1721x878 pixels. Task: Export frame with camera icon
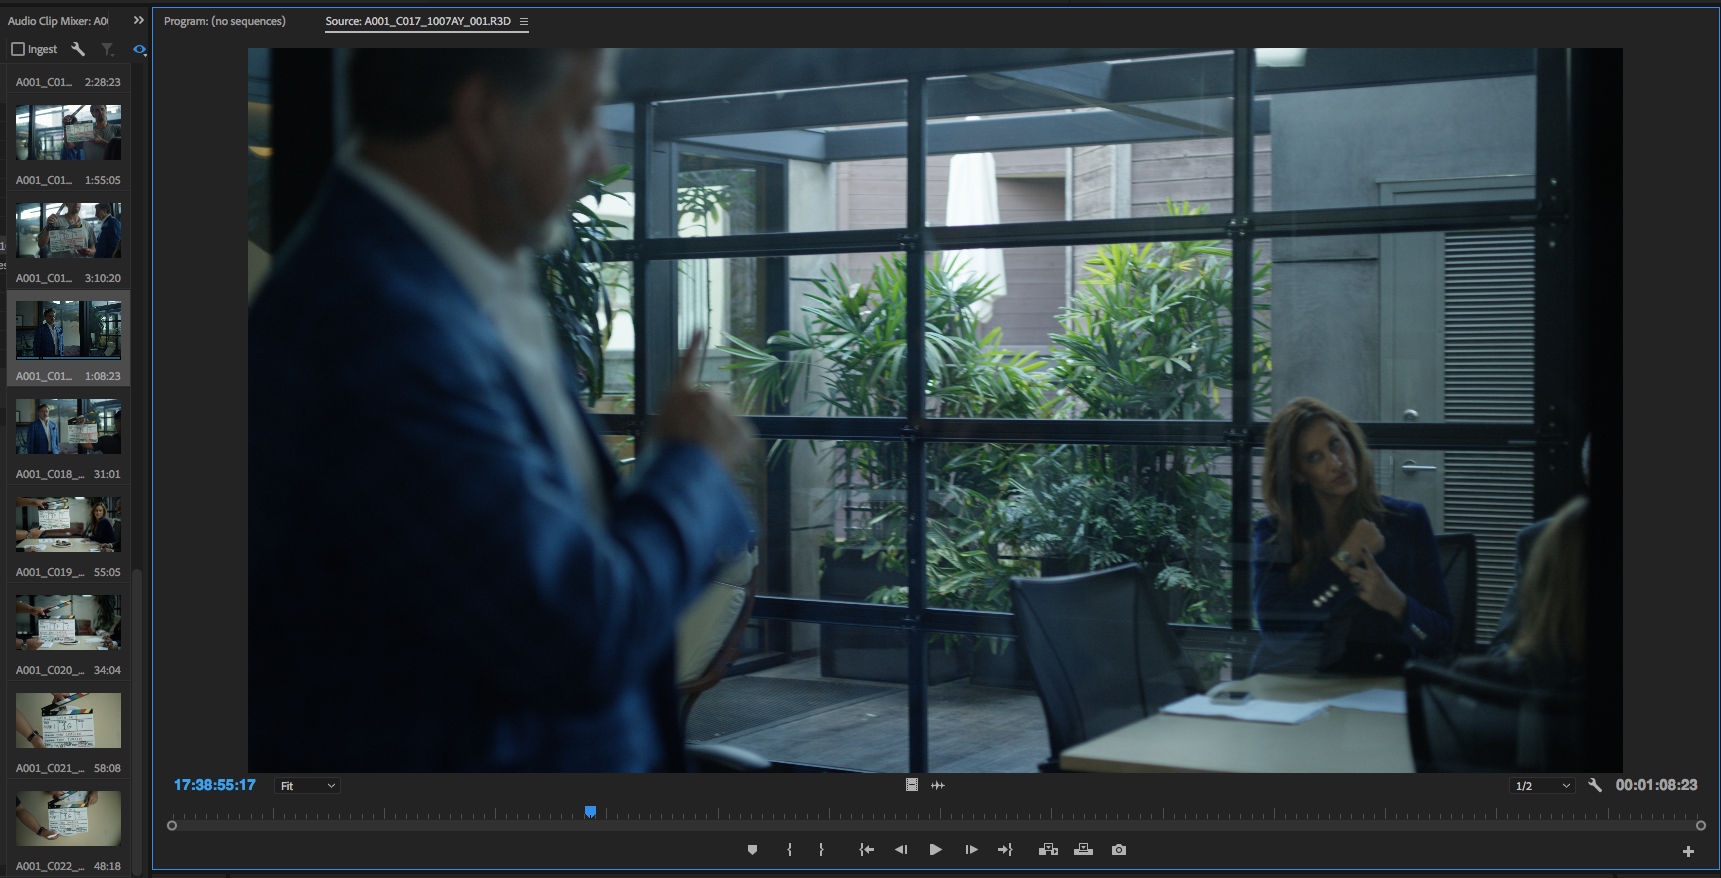[1119, 850]
